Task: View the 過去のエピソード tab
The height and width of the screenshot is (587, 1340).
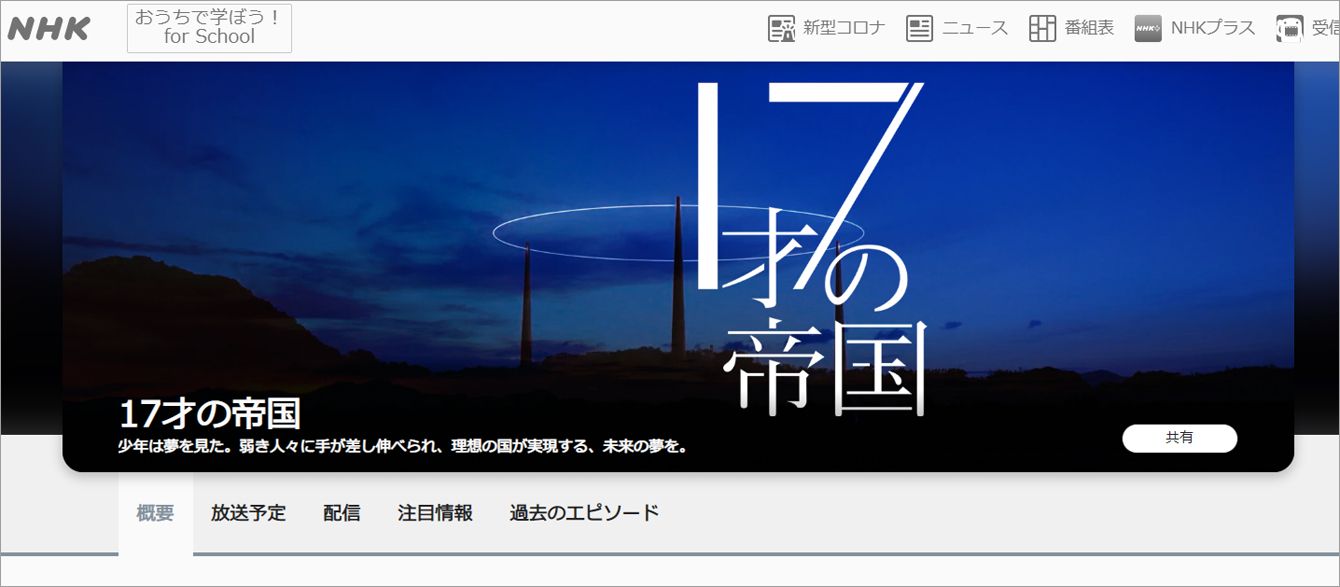Action: pos(584,513)
